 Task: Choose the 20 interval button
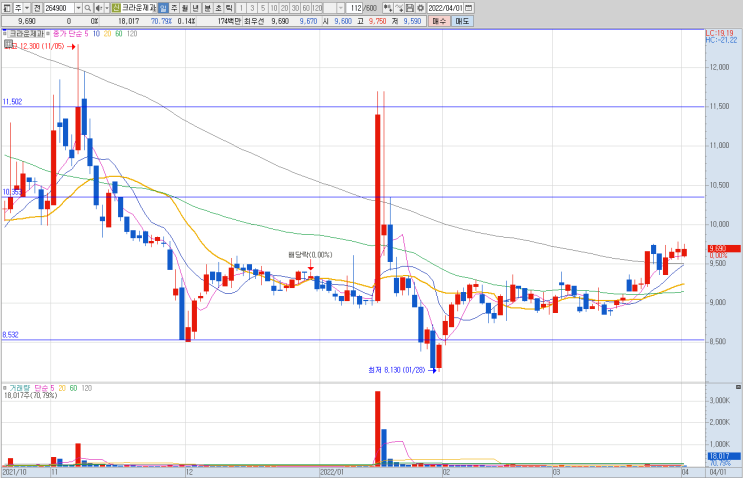point(284,8)
